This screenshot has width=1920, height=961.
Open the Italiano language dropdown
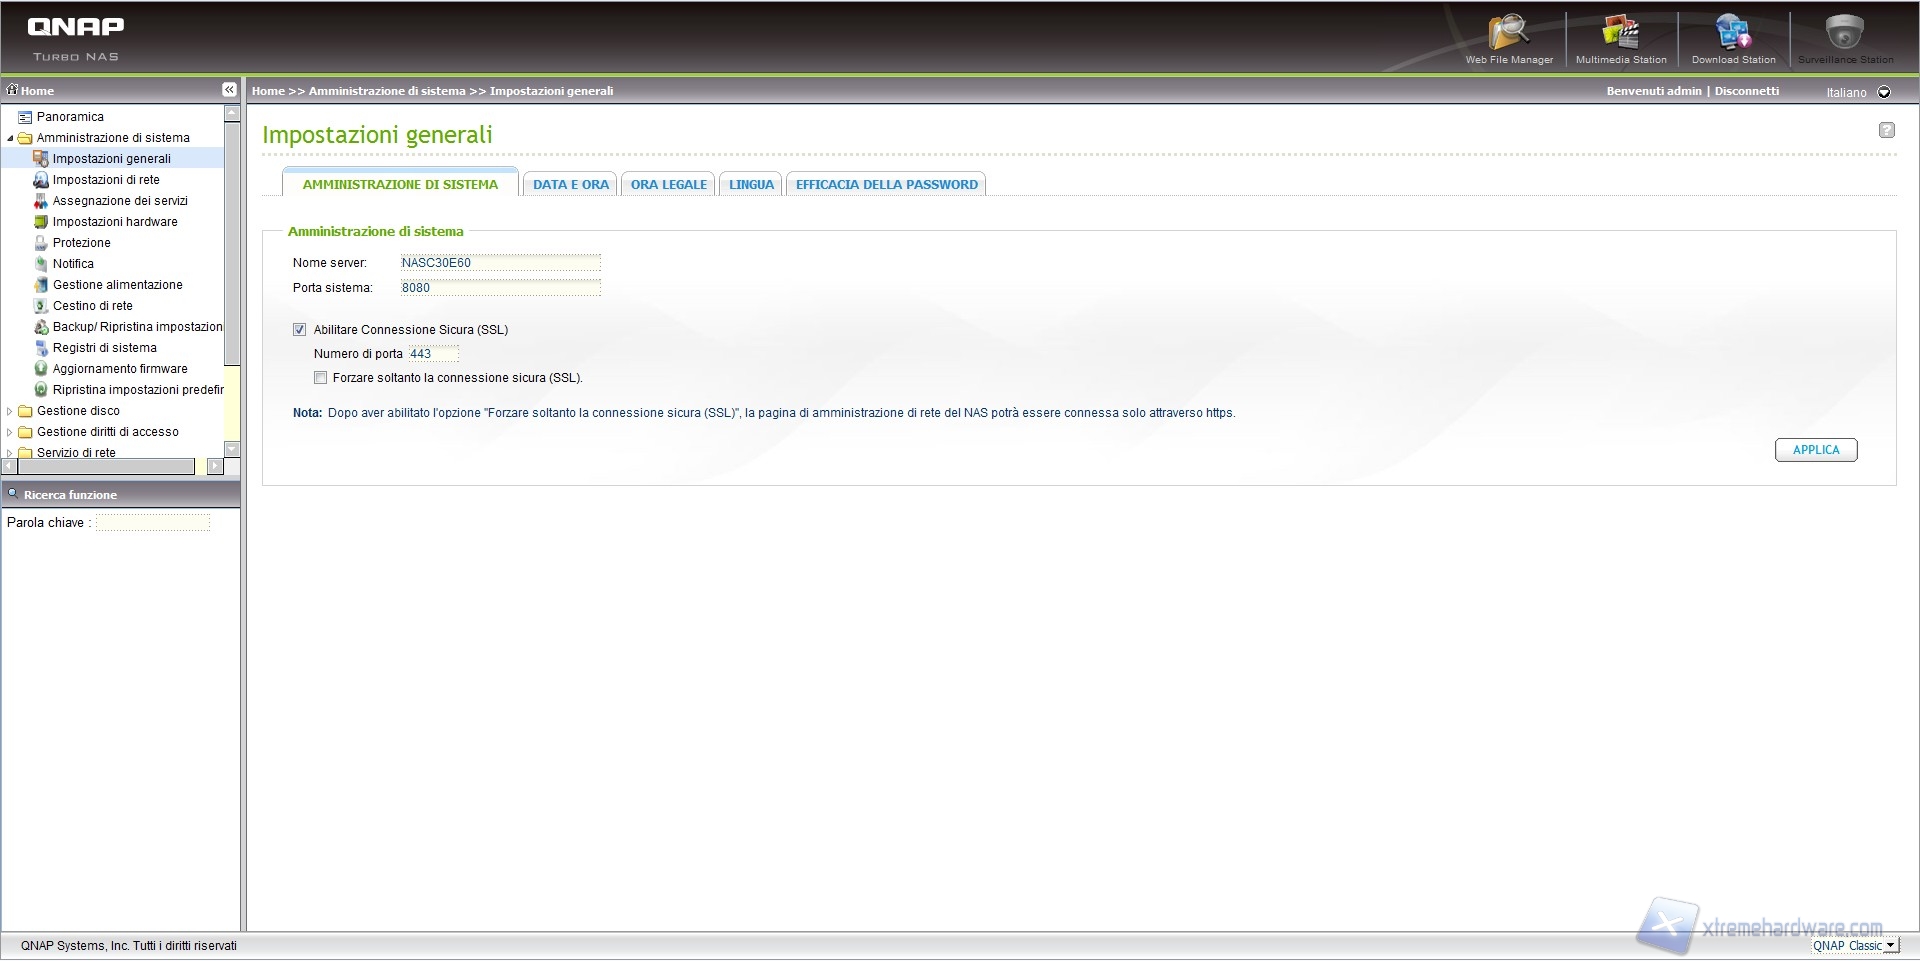click(1884, 92)
